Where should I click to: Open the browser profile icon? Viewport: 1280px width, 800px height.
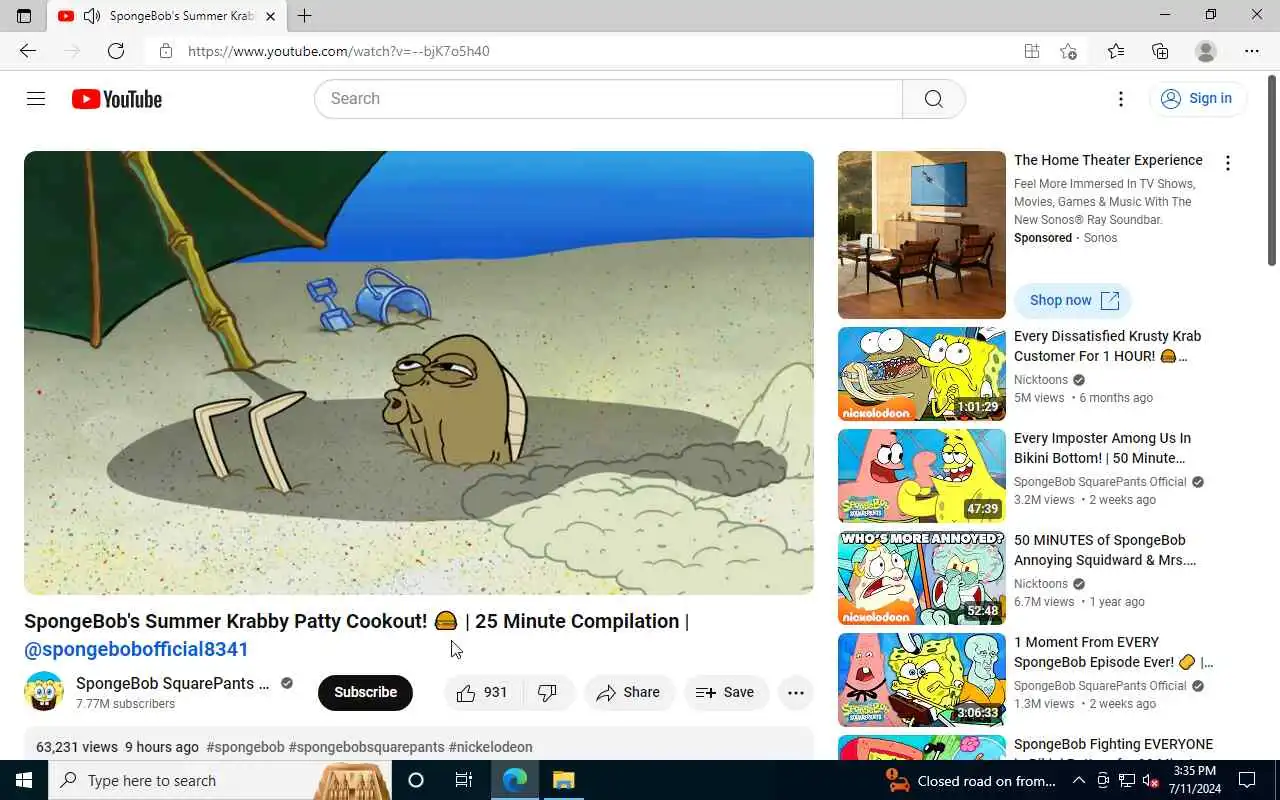point(1206,51)
